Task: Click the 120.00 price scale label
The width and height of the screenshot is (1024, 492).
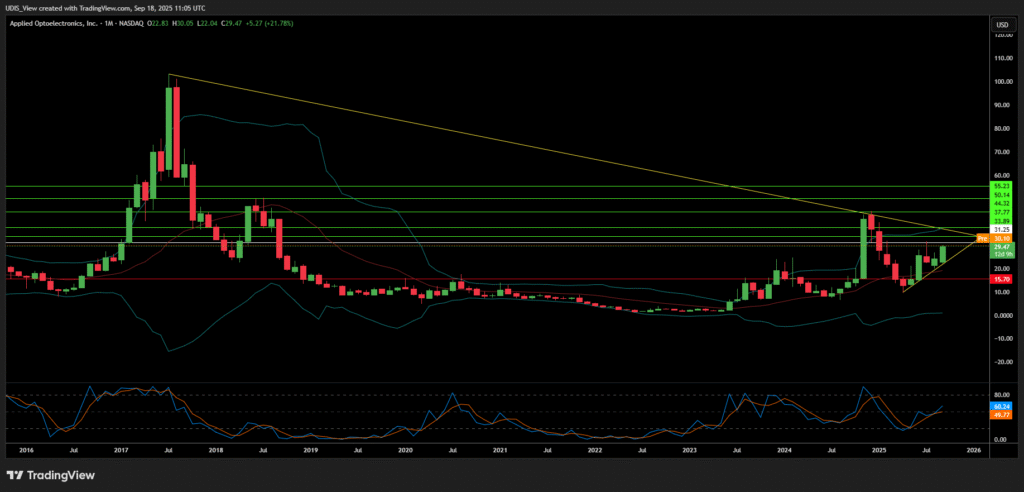Action: [x=1000, y=35]
